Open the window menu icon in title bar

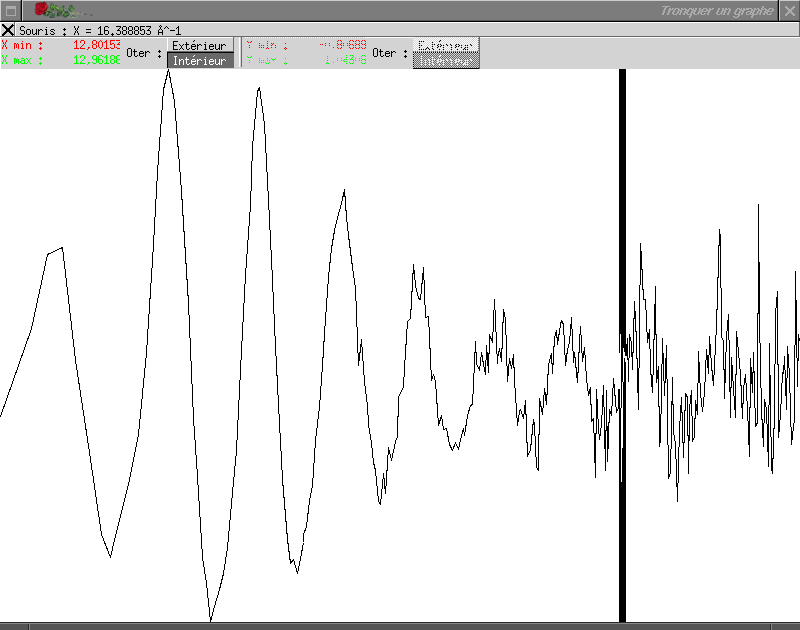(x=11, y=11)
